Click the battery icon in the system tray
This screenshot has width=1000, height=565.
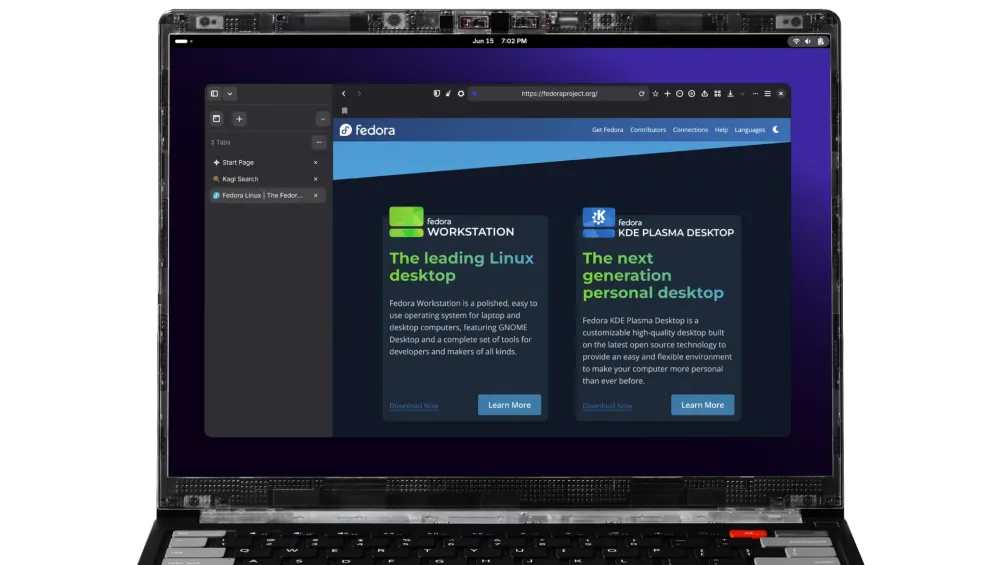821,41
